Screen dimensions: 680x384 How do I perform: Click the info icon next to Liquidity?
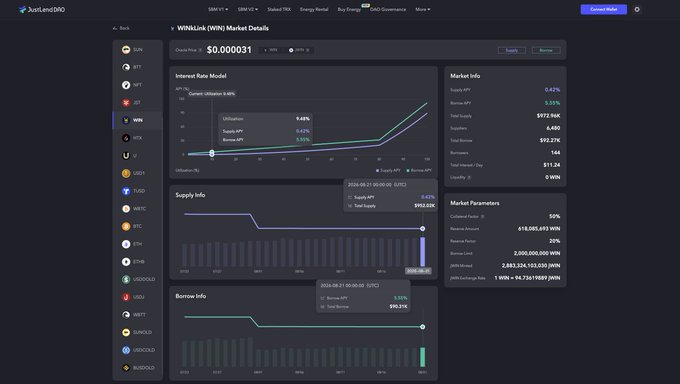pyautogui.click(x=469, y=177)
